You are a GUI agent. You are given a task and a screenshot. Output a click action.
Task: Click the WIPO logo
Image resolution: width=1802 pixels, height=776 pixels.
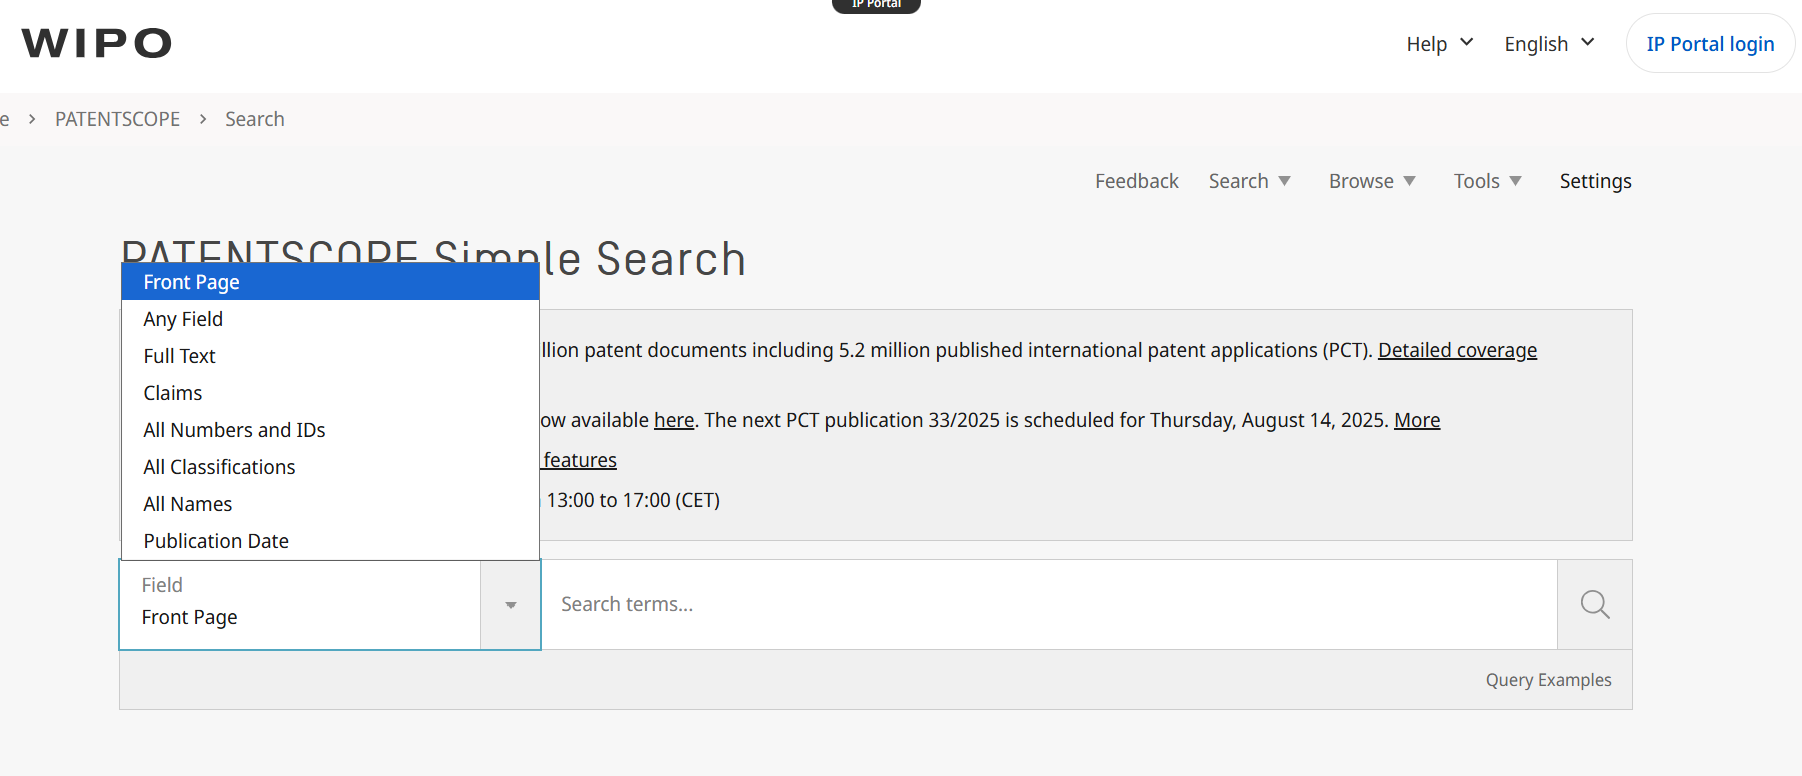pos(97,43)
